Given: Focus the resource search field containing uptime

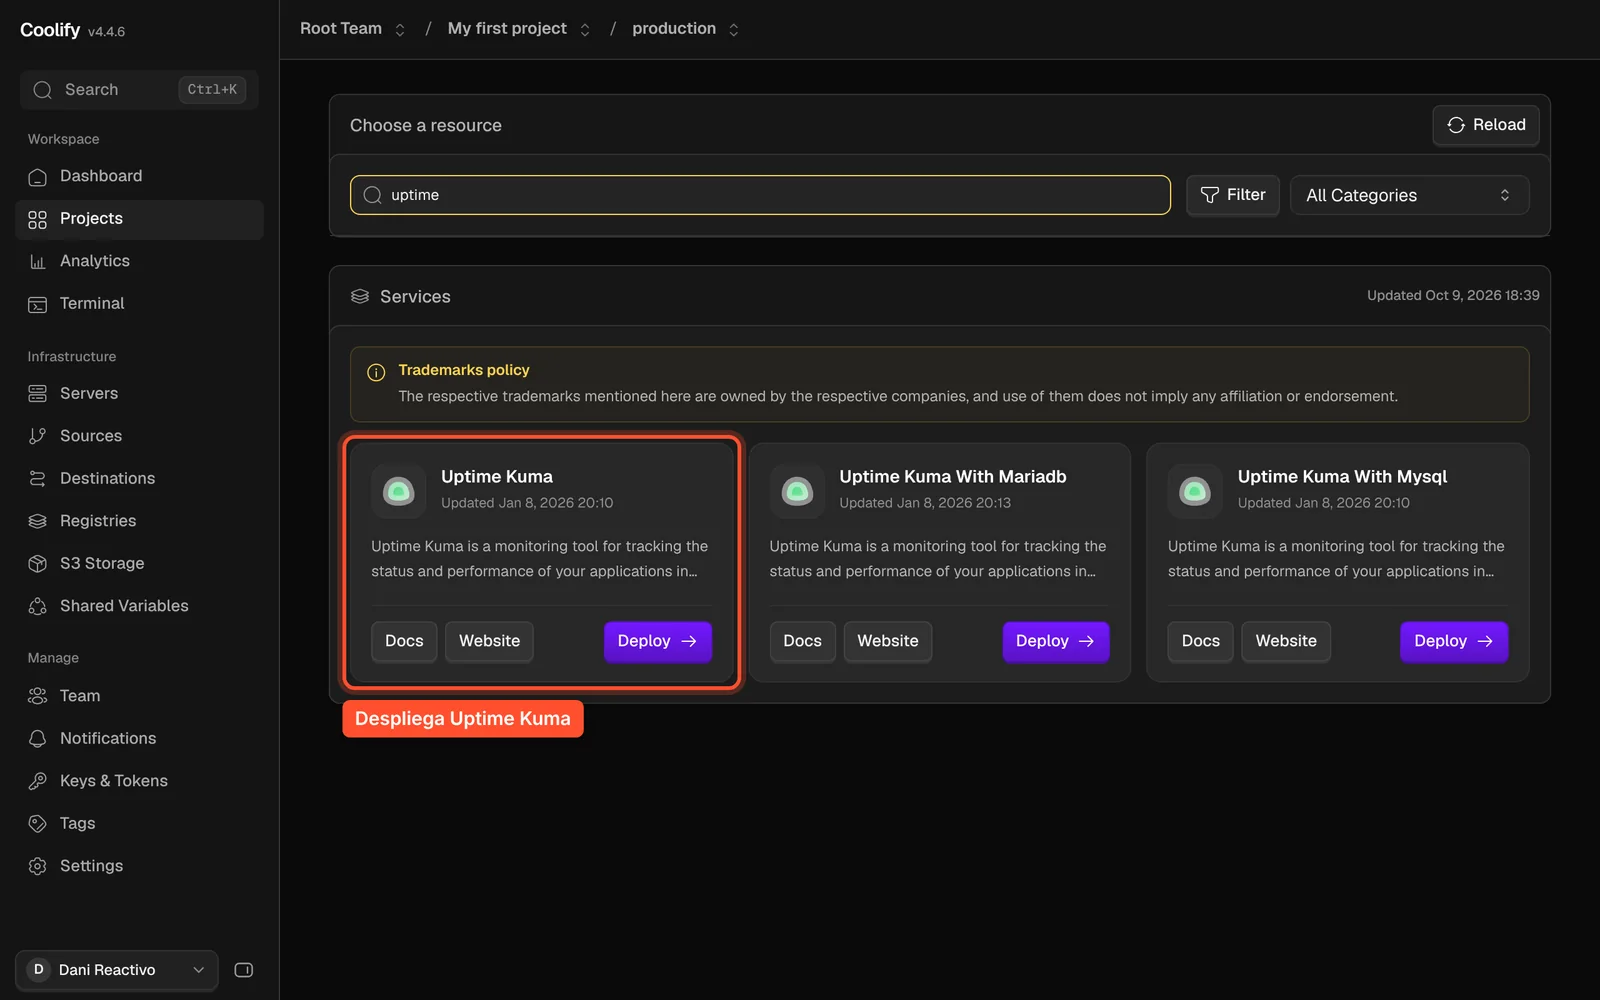Looking at the screenshot, I should point(760,195).
